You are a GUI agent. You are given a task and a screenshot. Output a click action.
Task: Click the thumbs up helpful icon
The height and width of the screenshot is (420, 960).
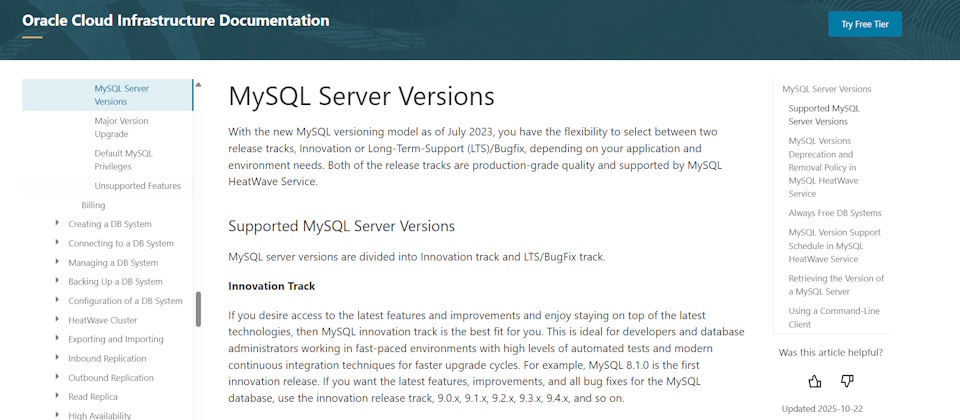(815, 381)
